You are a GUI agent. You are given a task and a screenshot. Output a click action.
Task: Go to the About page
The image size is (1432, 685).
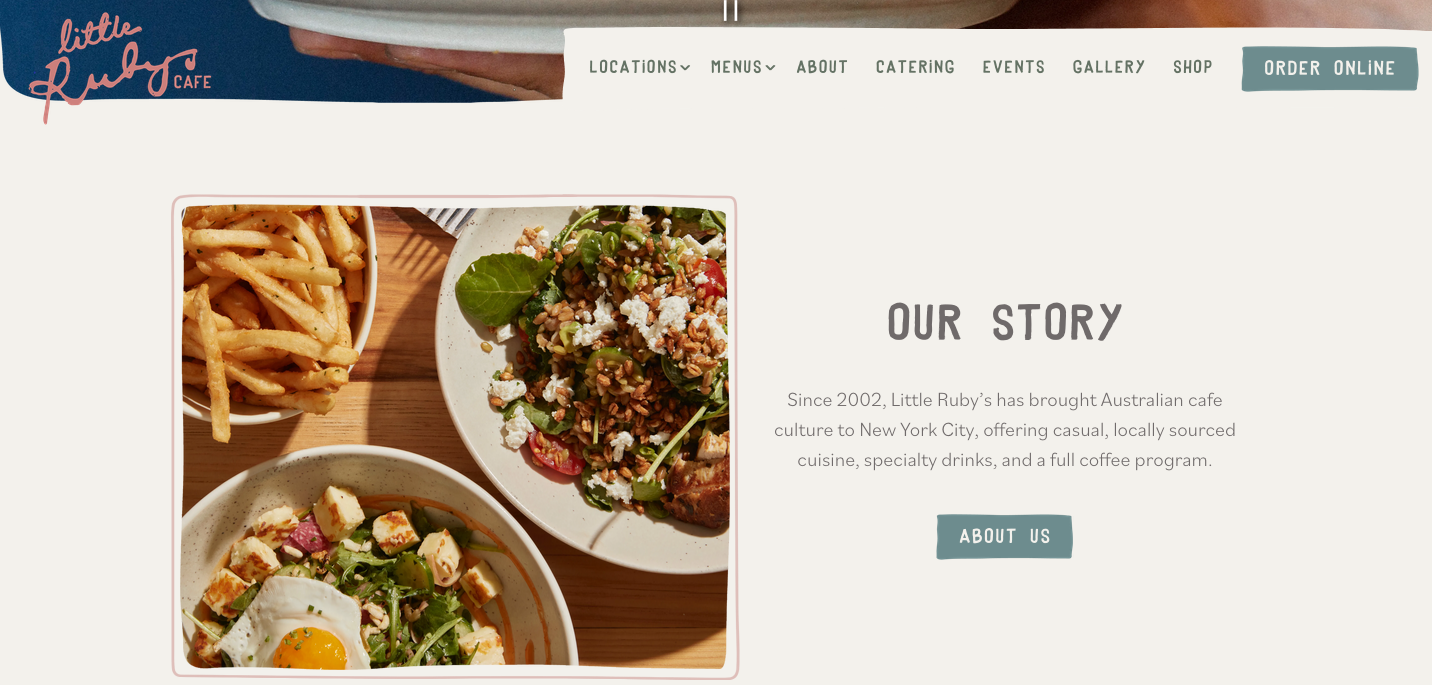822,67
